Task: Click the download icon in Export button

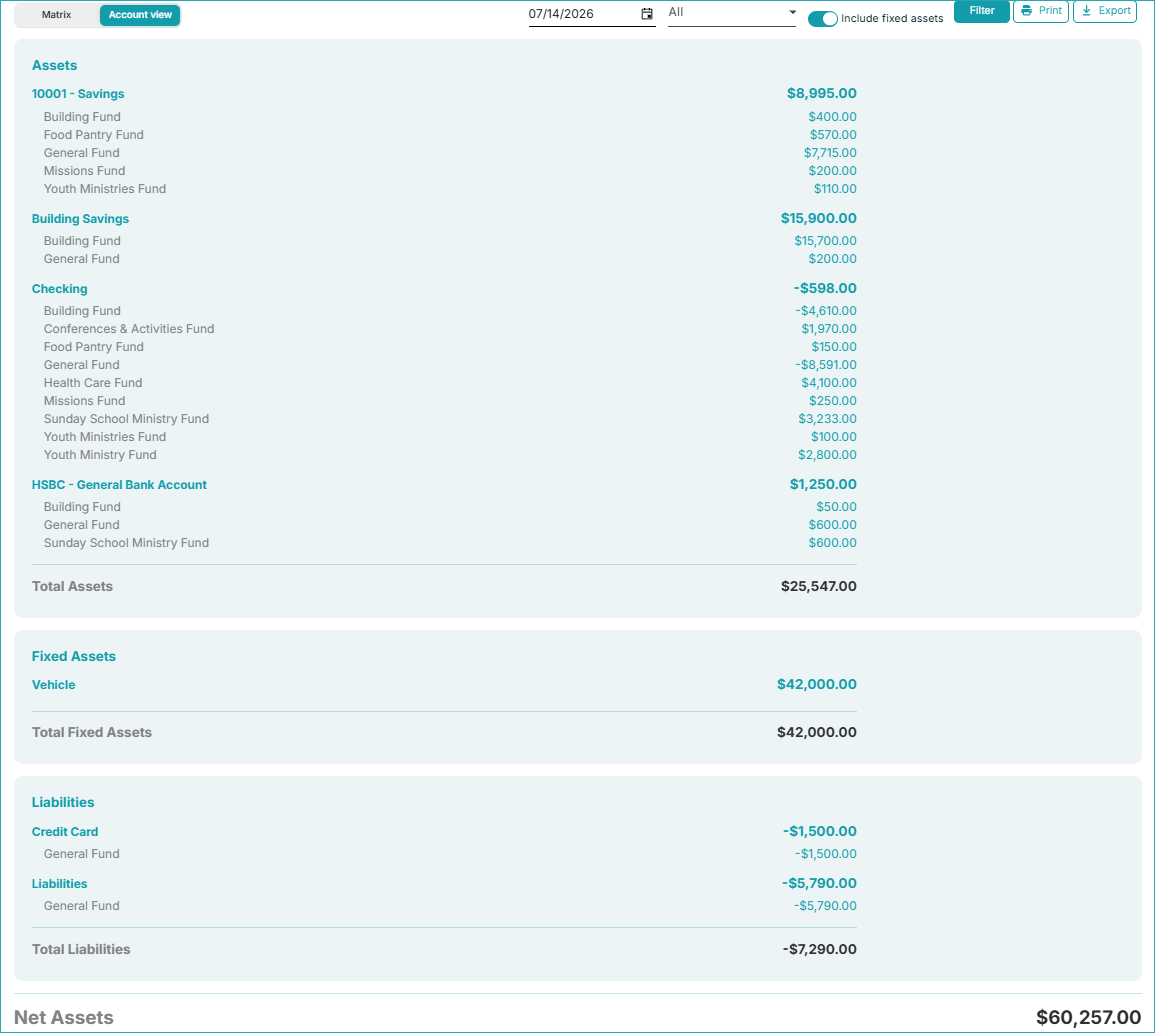Action: 1086,10
